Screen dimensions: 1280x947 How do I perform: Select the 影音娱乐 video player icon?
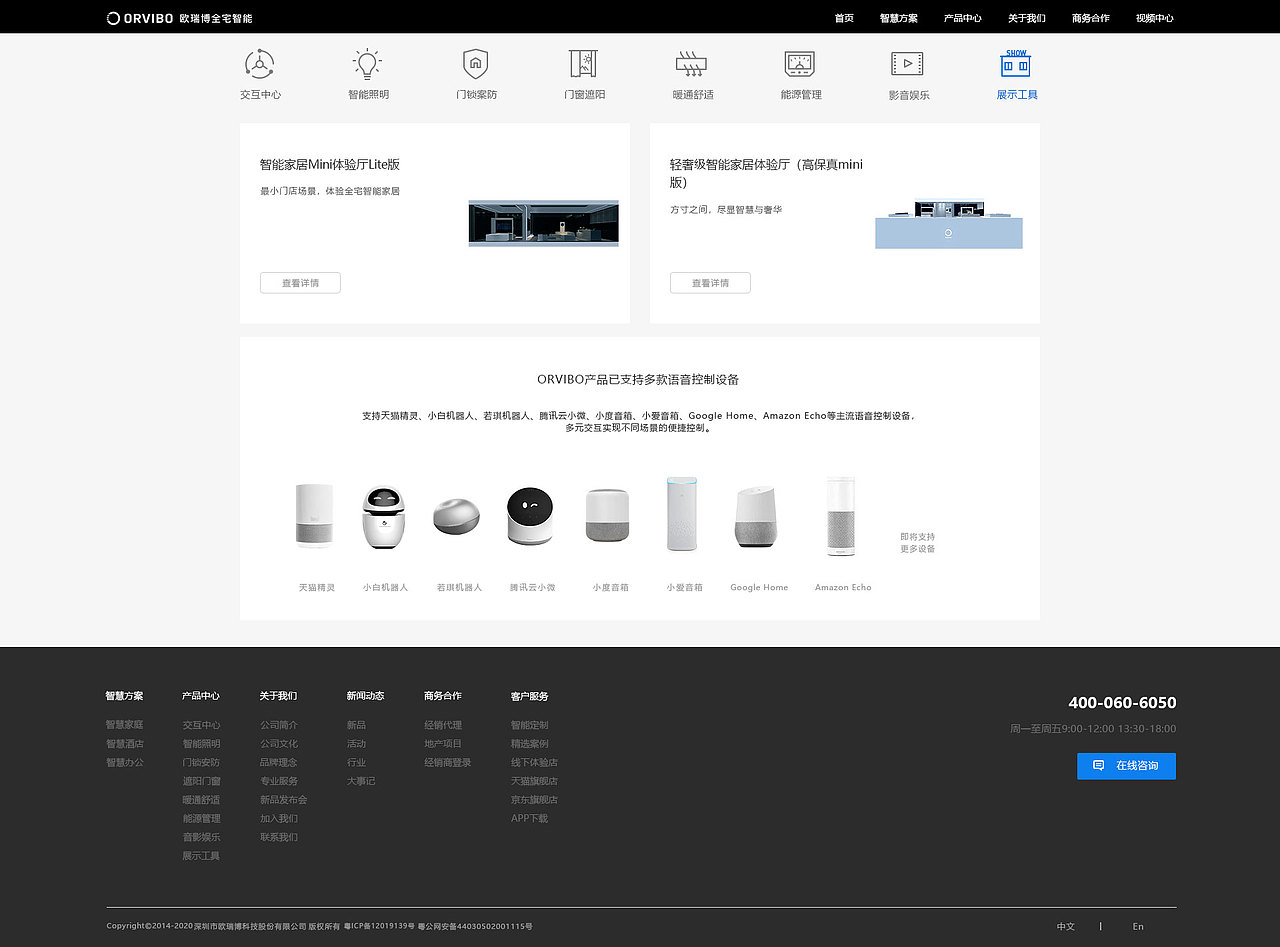click(x=908, y=64)
